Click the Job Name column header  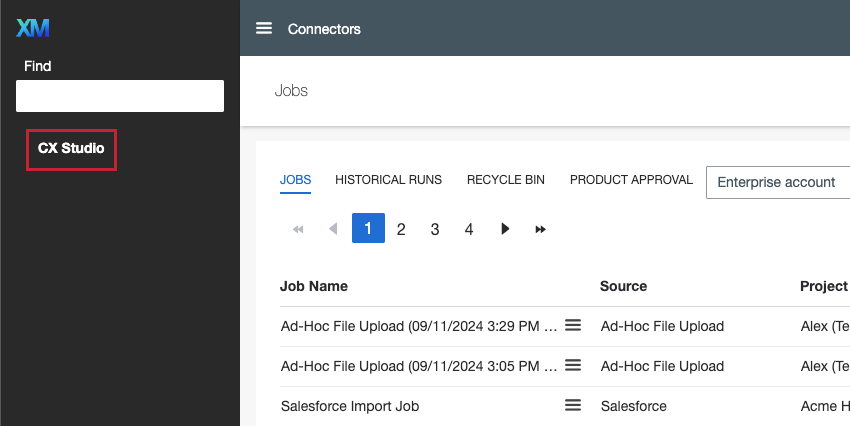click(x=314, y=286)
